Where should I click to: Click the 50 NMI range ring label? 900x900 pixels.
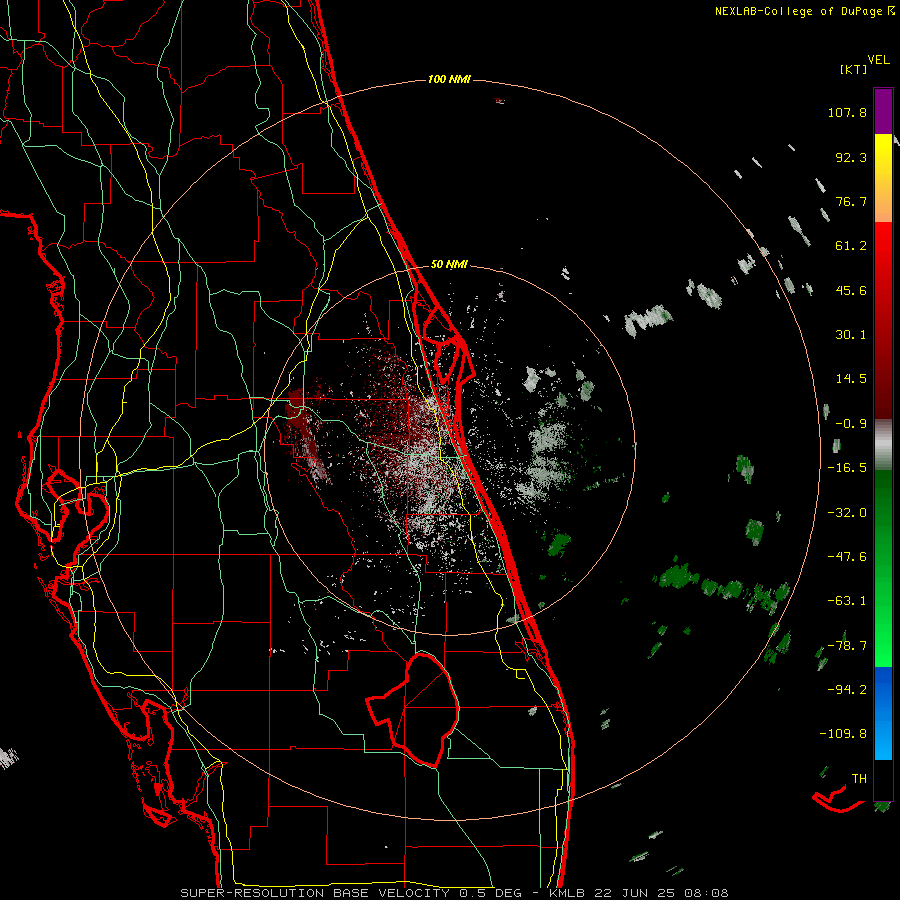pyautogui.click(x=449, y=265)
